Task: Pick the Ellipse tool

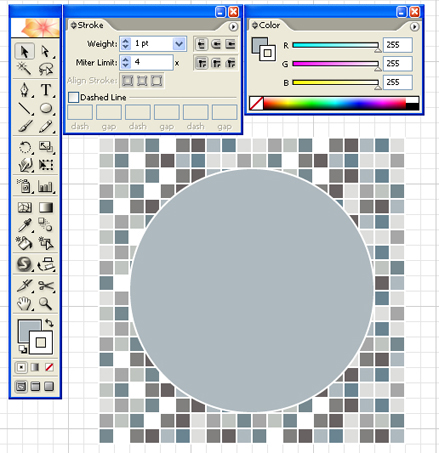Action: tap(46, 108)
